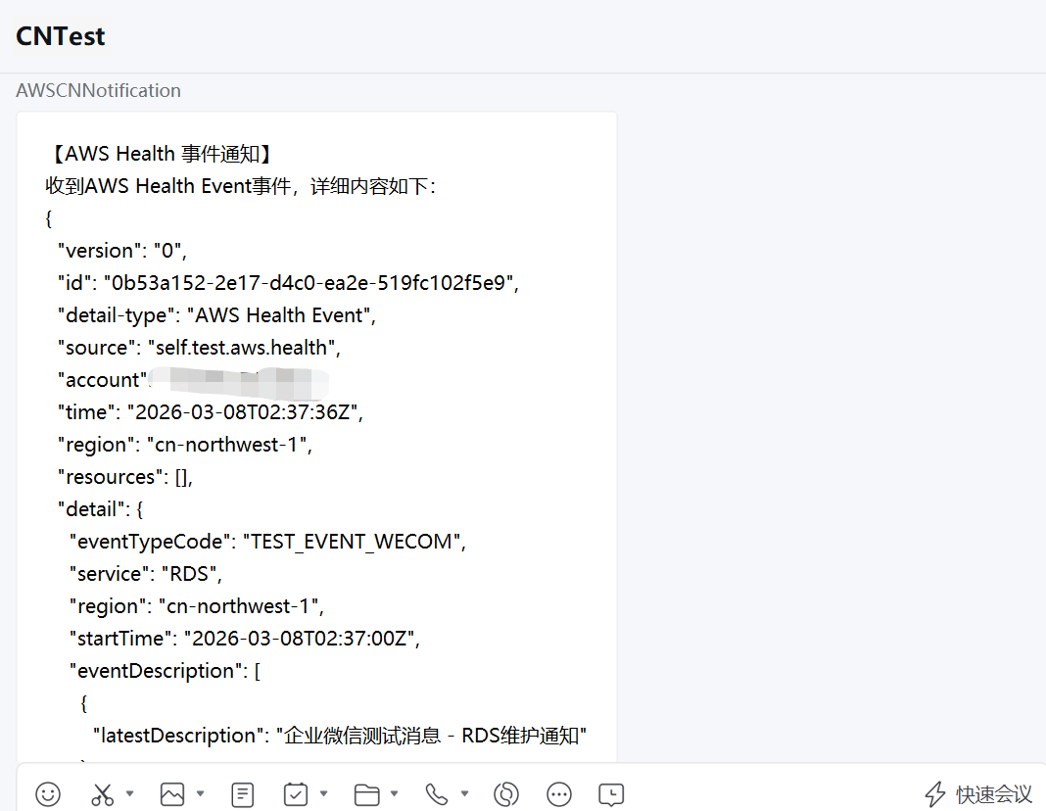Open the emoji picker
The width and height of the screenshot is (1046, 811).
48,794
